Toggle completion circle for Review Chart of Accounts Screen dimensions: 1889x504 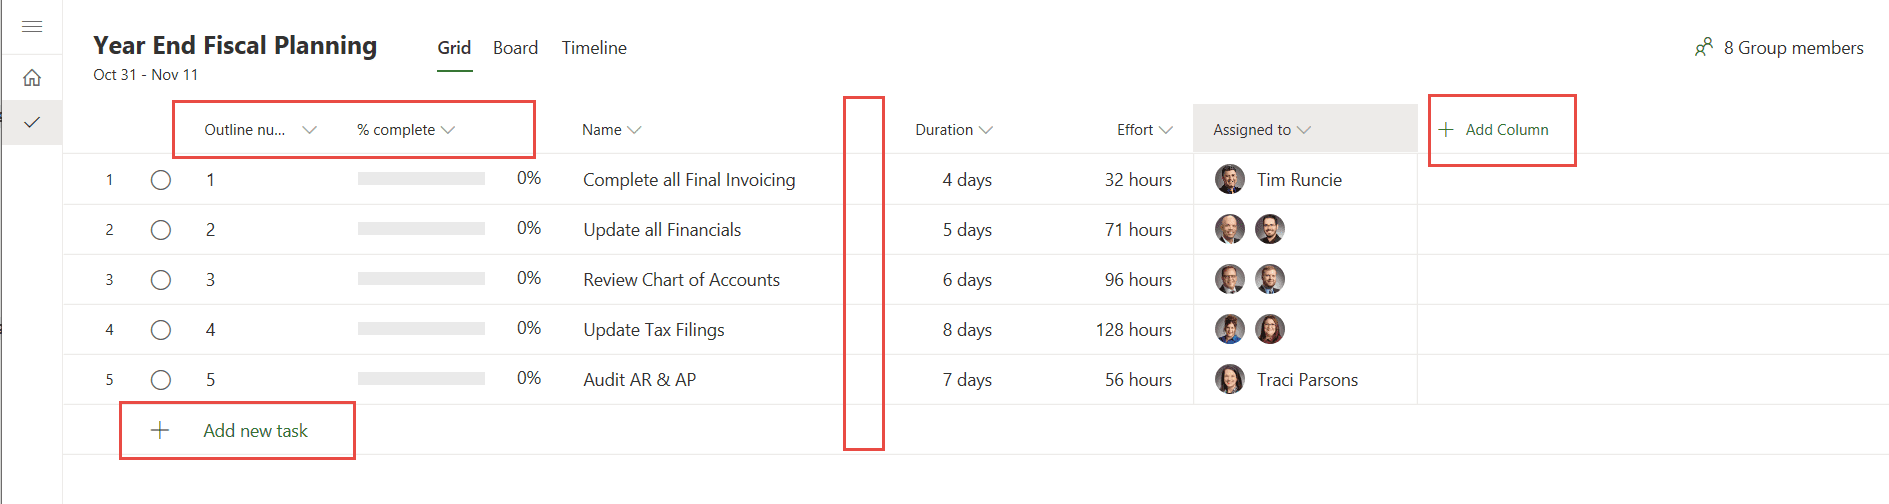[x=161, y=280]
